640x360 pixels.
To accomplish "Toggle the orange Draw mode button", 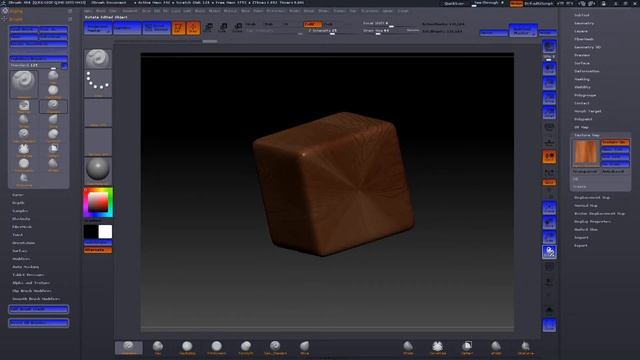I will click(x=193, y=28).
